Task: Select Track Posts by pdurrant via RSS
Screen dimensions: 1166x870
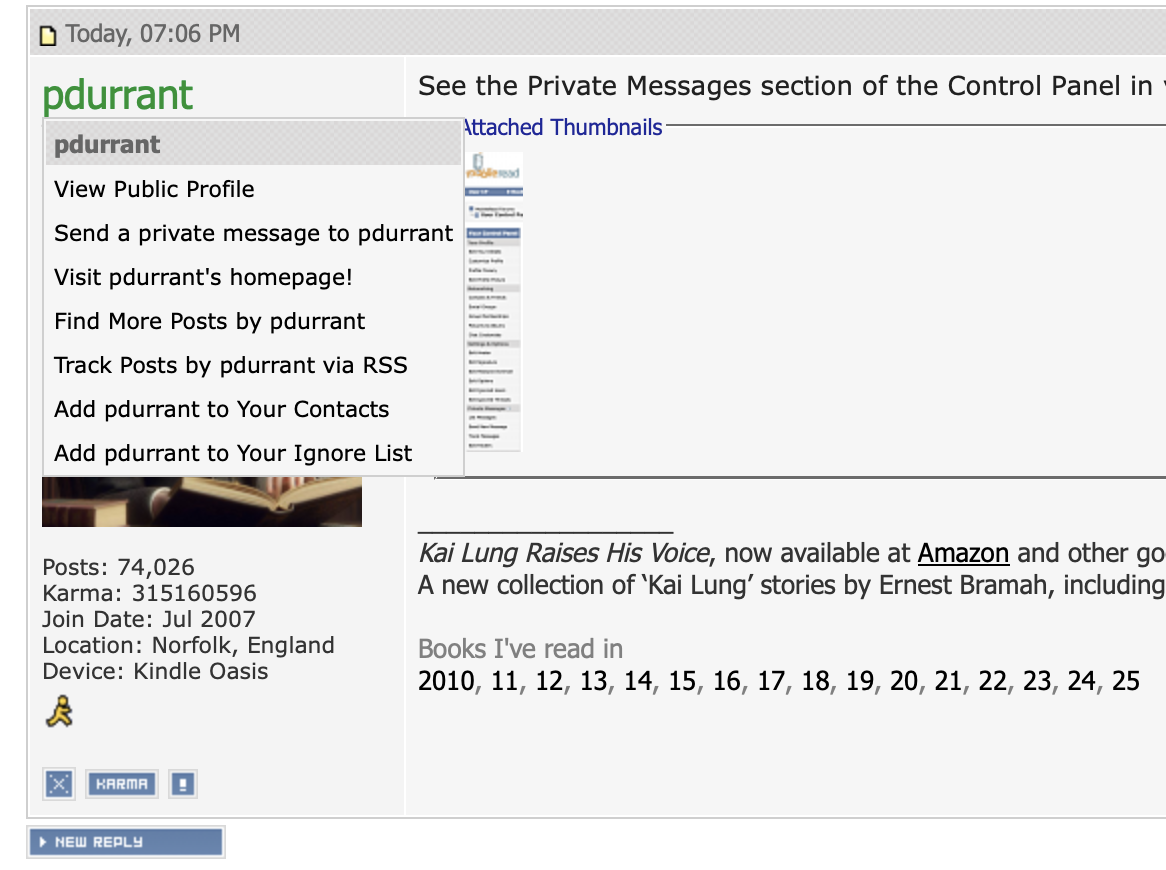Action: coord(230,365)
